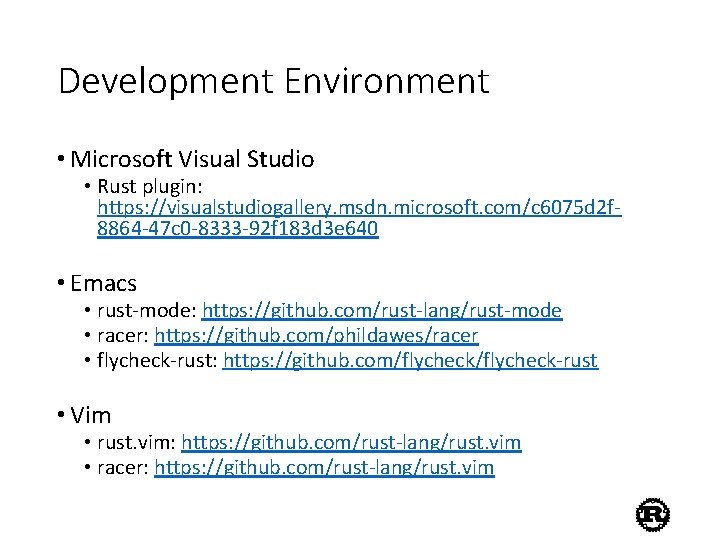Click the 'rust-mode:' label
Viewport: 720px width, 540px height.
coord(147,311)
